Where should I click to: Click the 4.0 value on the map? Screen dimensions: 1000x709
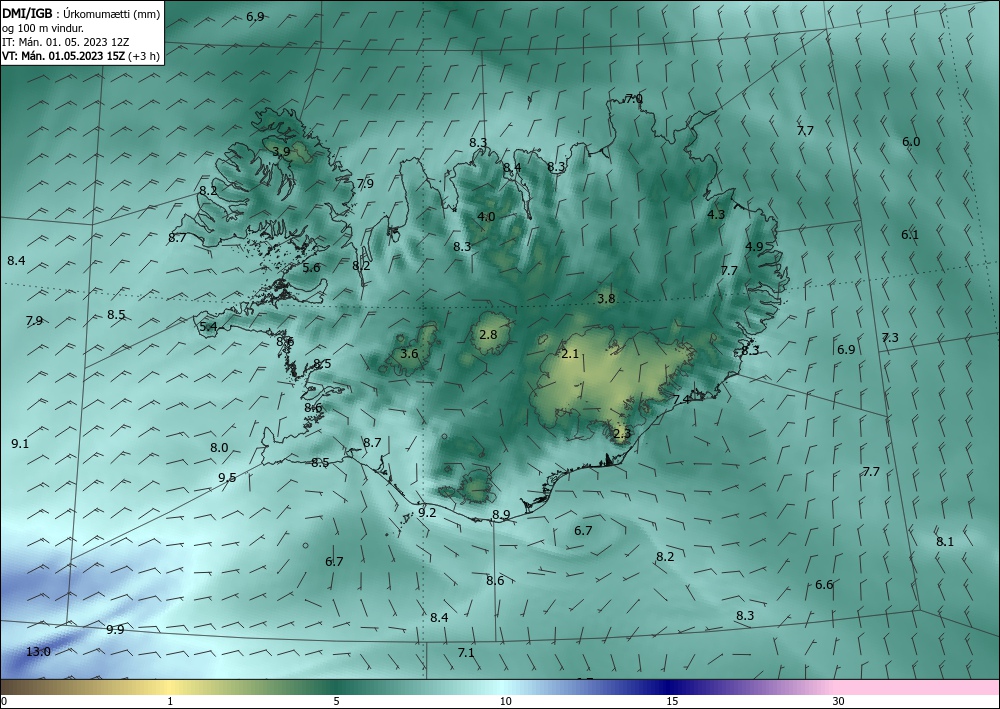tap(486, 217)
